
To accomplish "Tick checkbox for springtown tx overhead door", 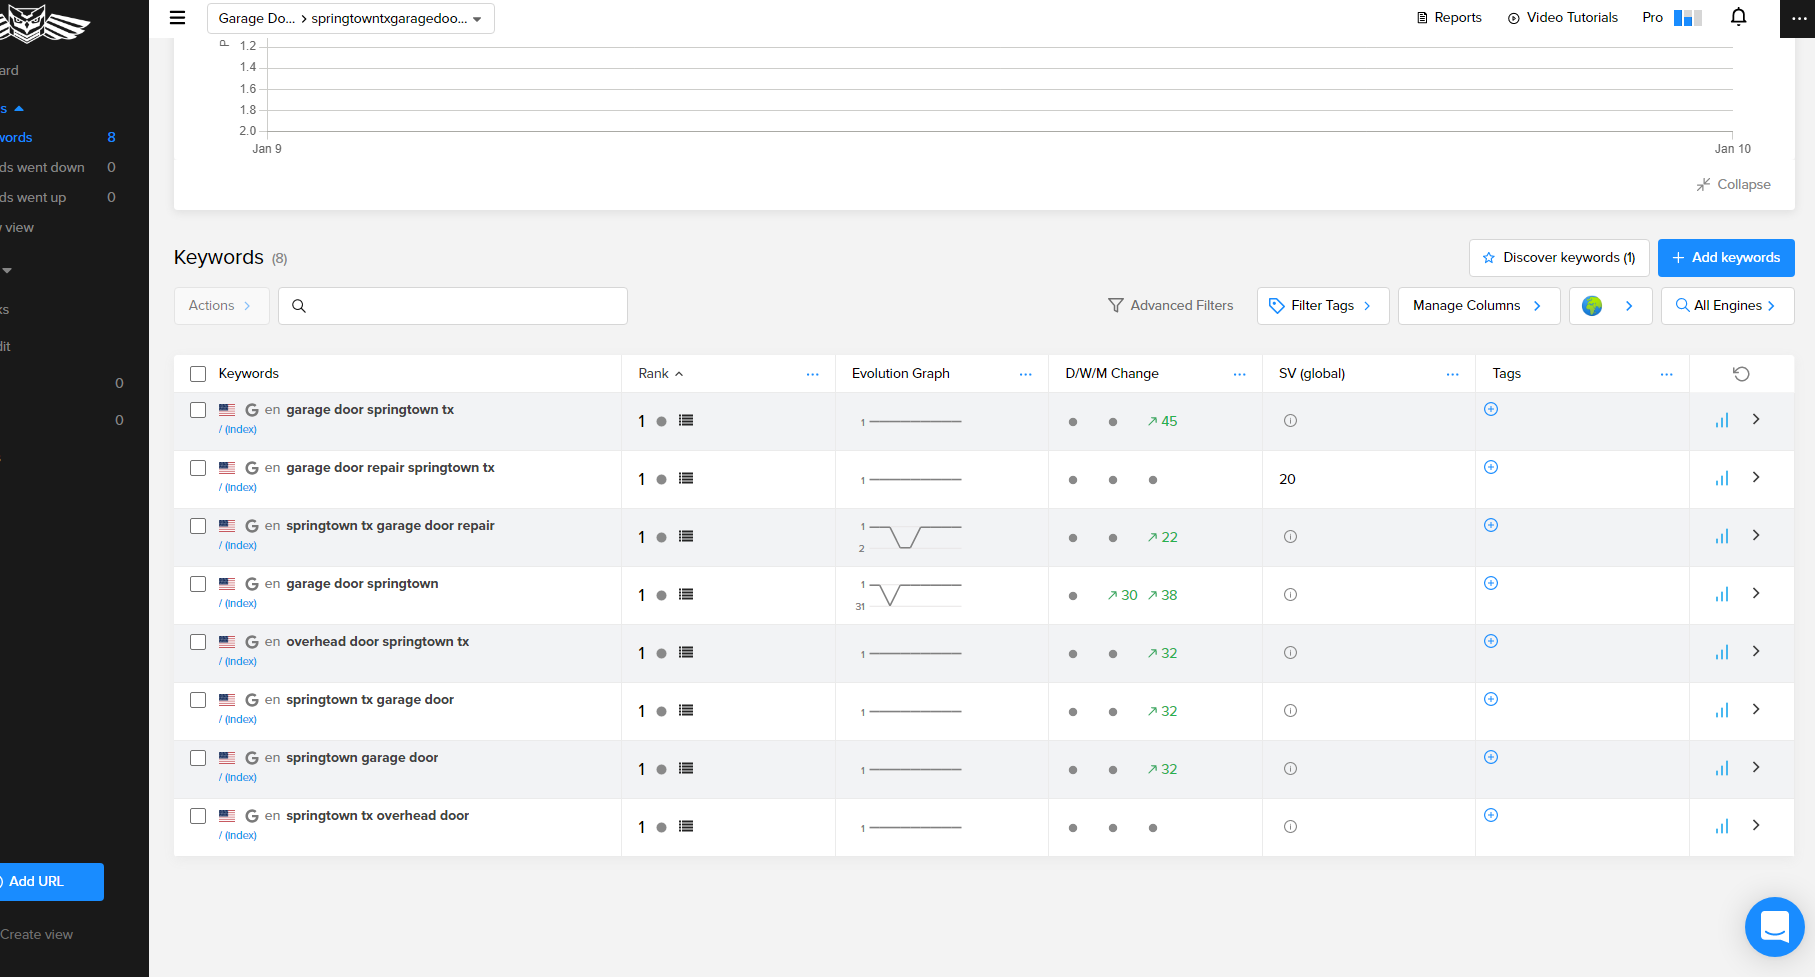I will 198,816.
